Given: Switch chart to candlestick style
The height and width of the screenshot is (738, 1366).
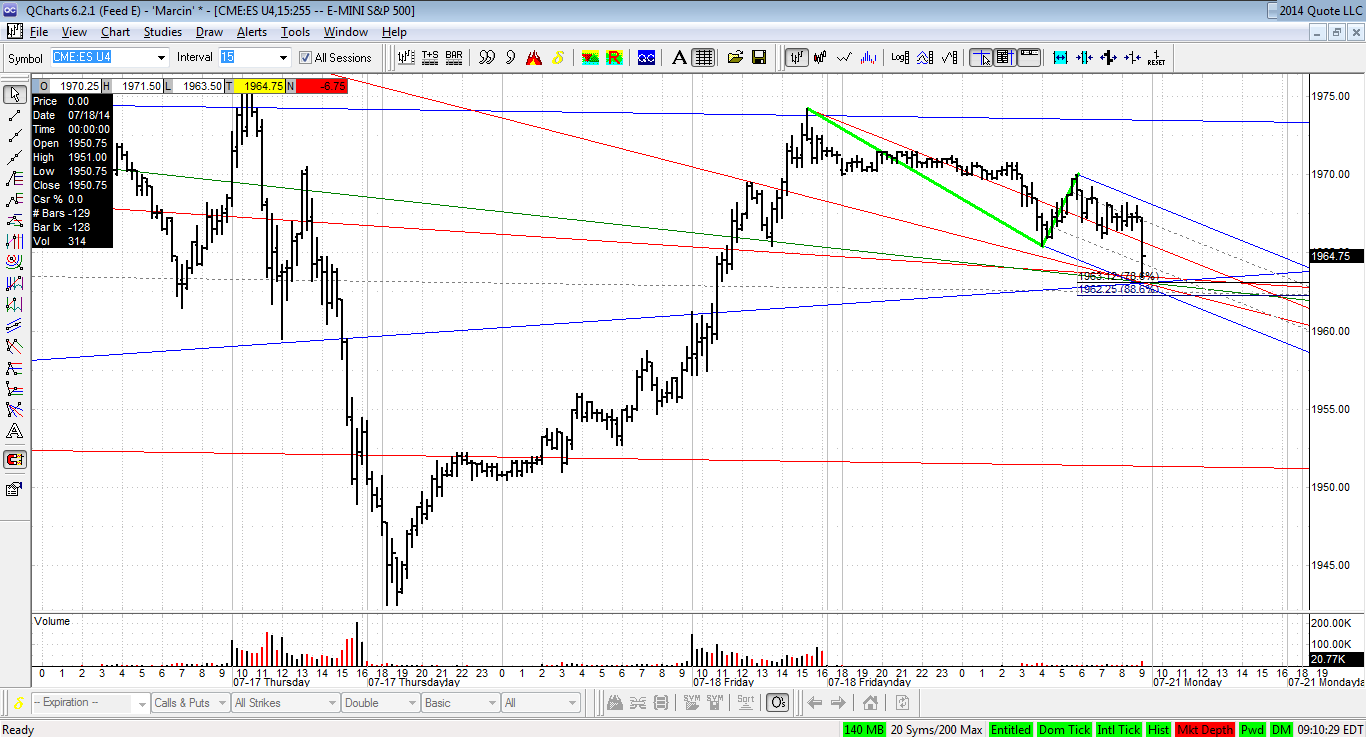Looking at the screenshot, I should point(820,57).
